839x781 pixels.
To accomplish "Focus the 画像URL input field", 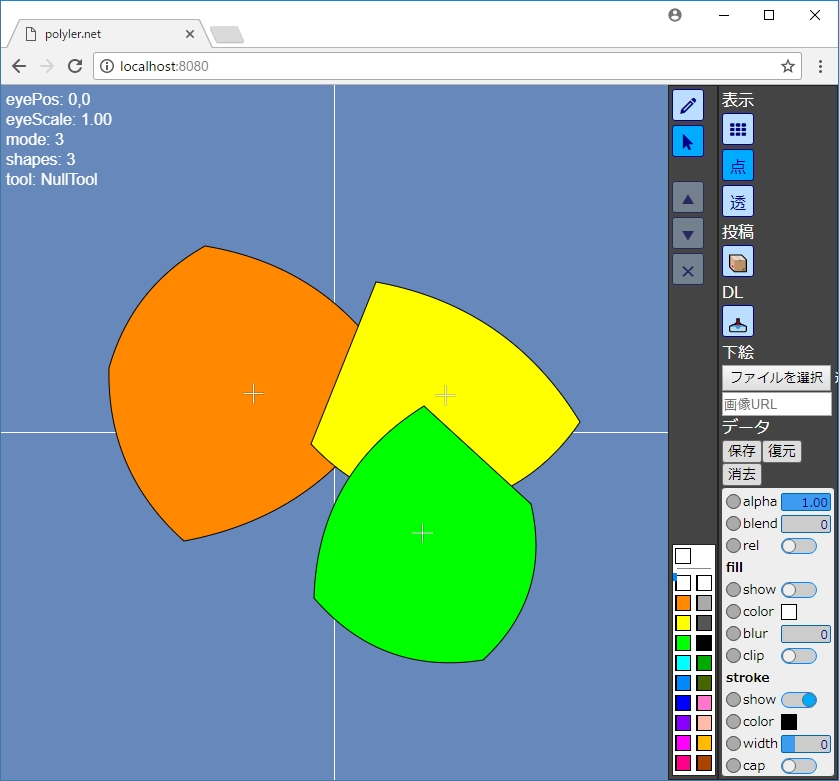I will point(776,404).
